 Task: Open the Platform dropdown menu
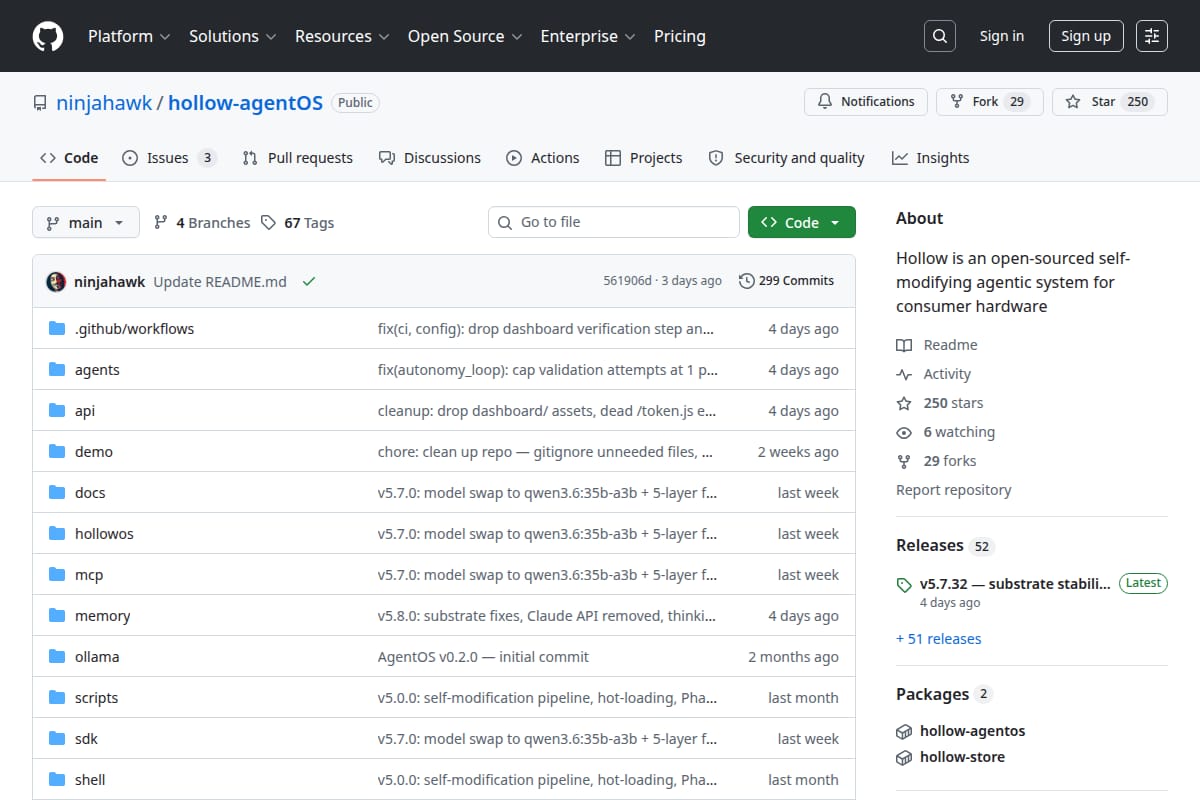[128, 36]
